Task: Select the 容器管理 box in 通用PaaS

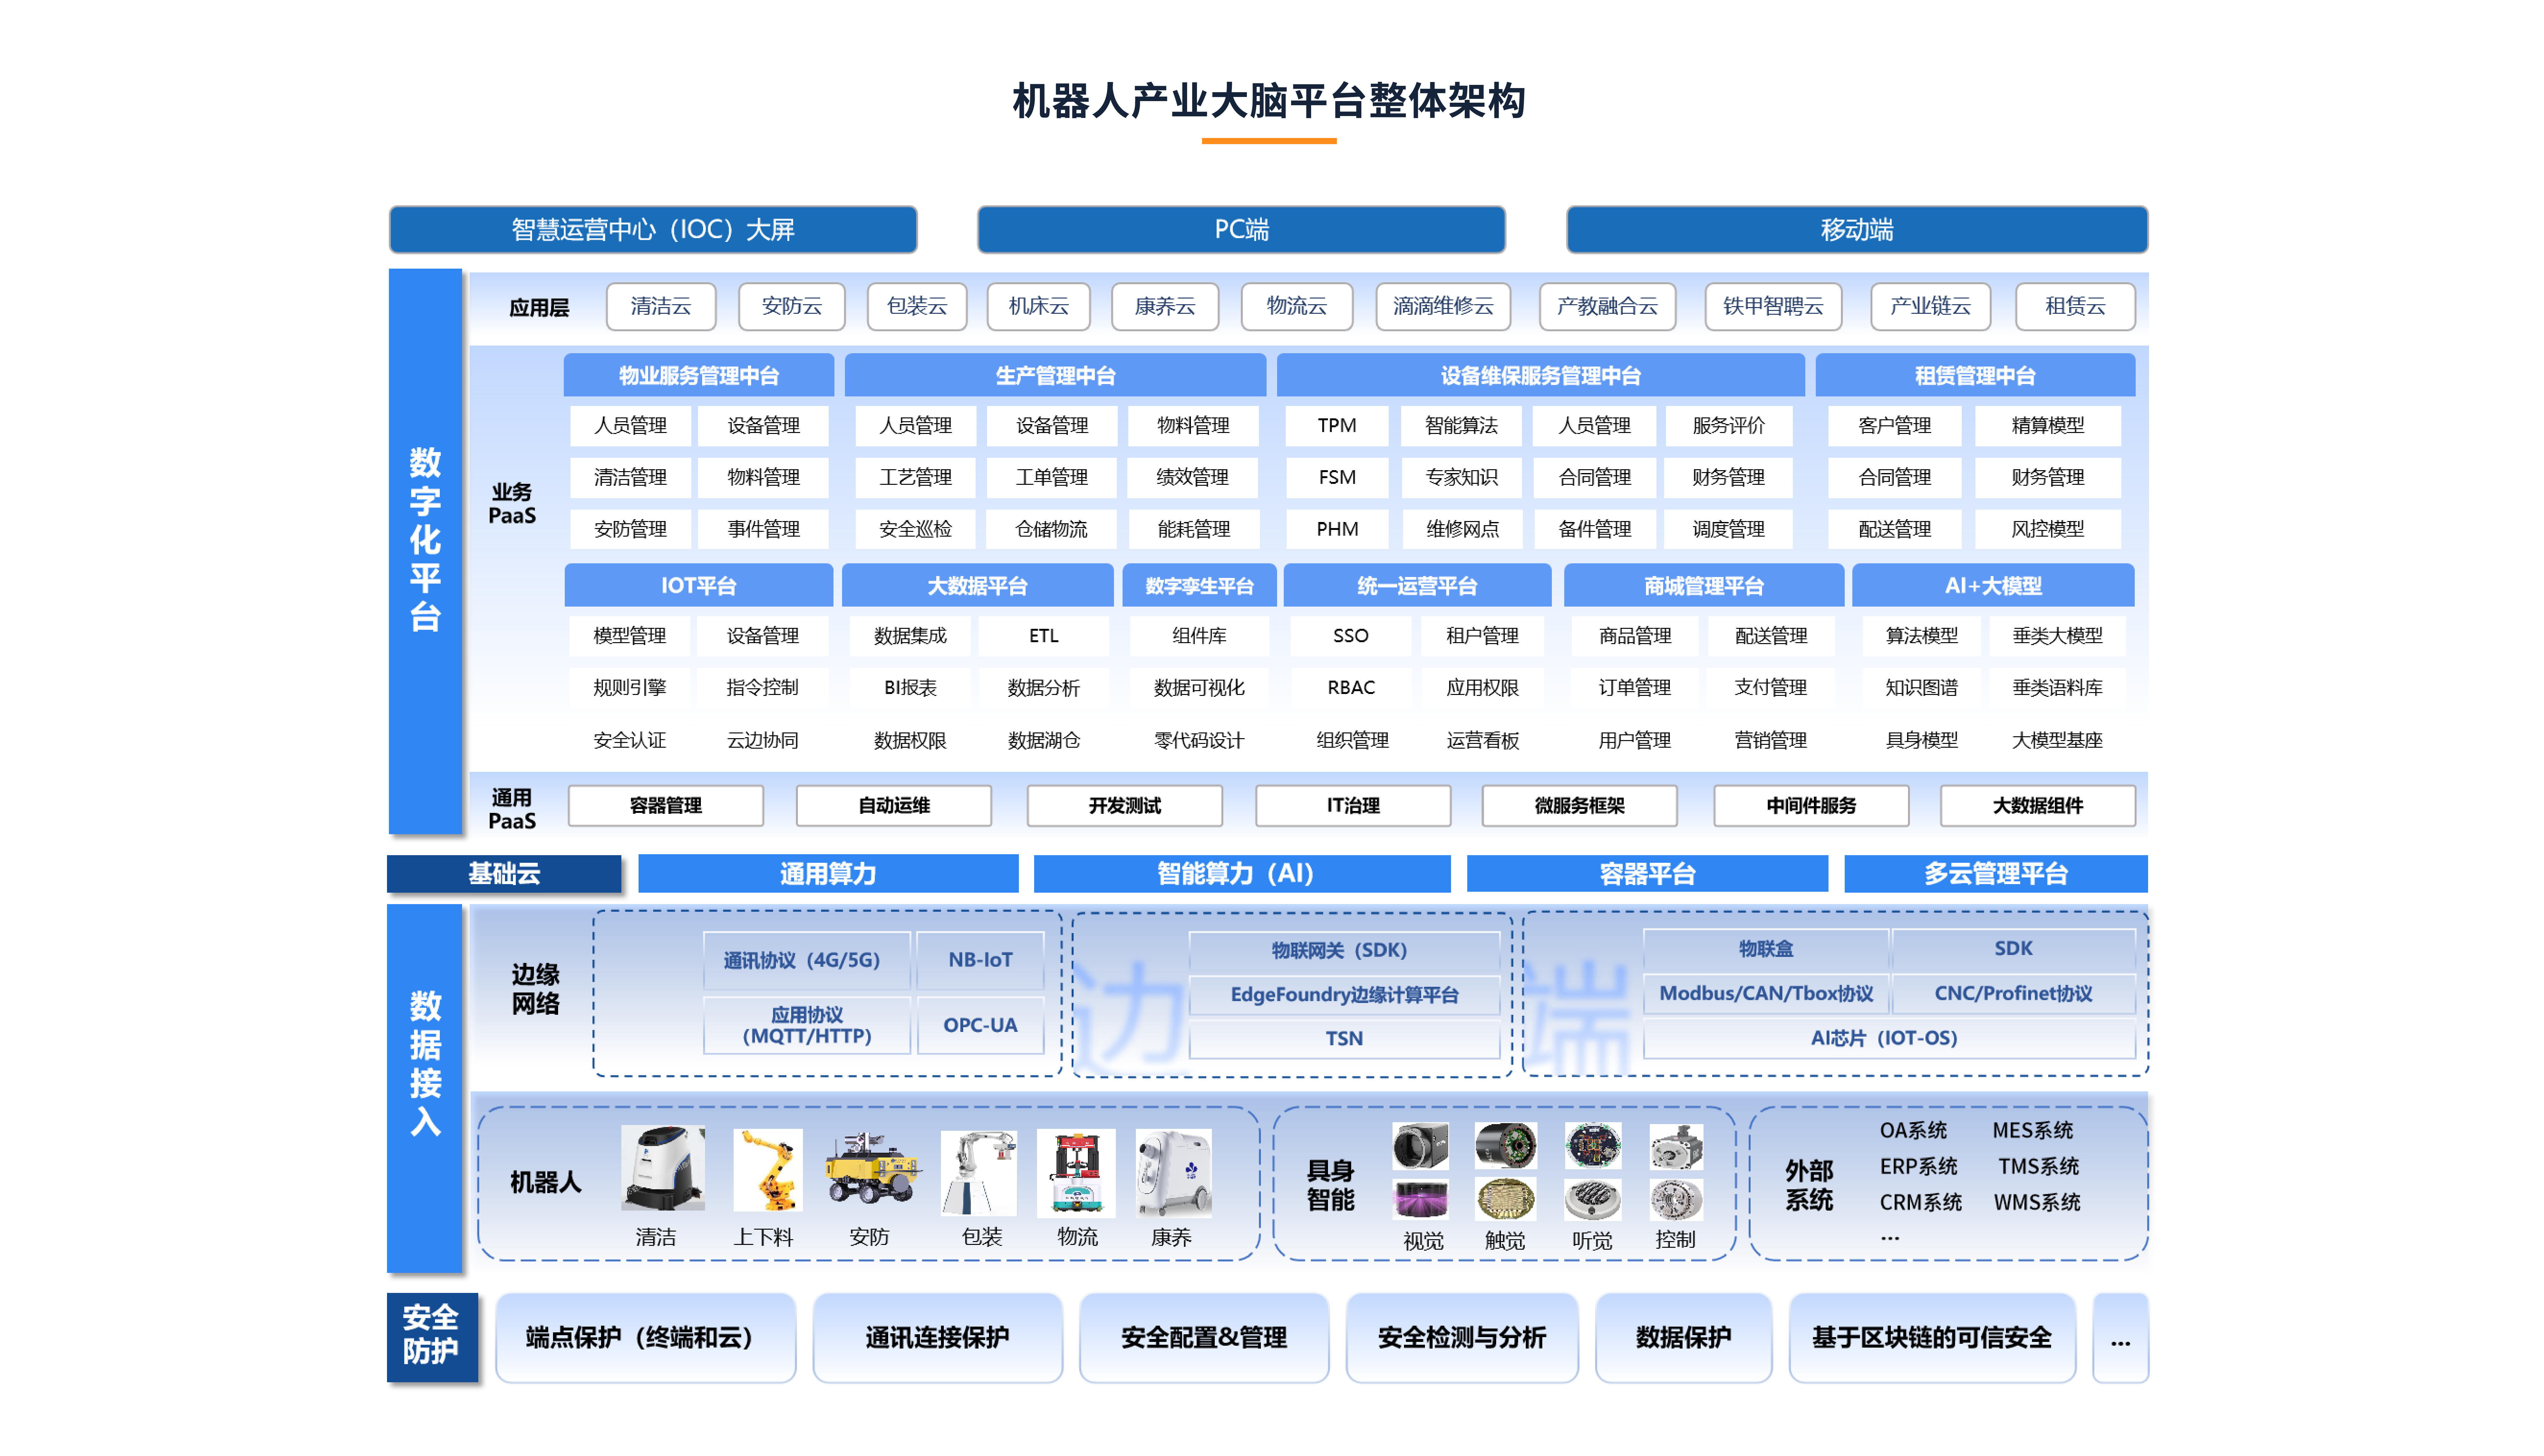Action: [666, 805]
